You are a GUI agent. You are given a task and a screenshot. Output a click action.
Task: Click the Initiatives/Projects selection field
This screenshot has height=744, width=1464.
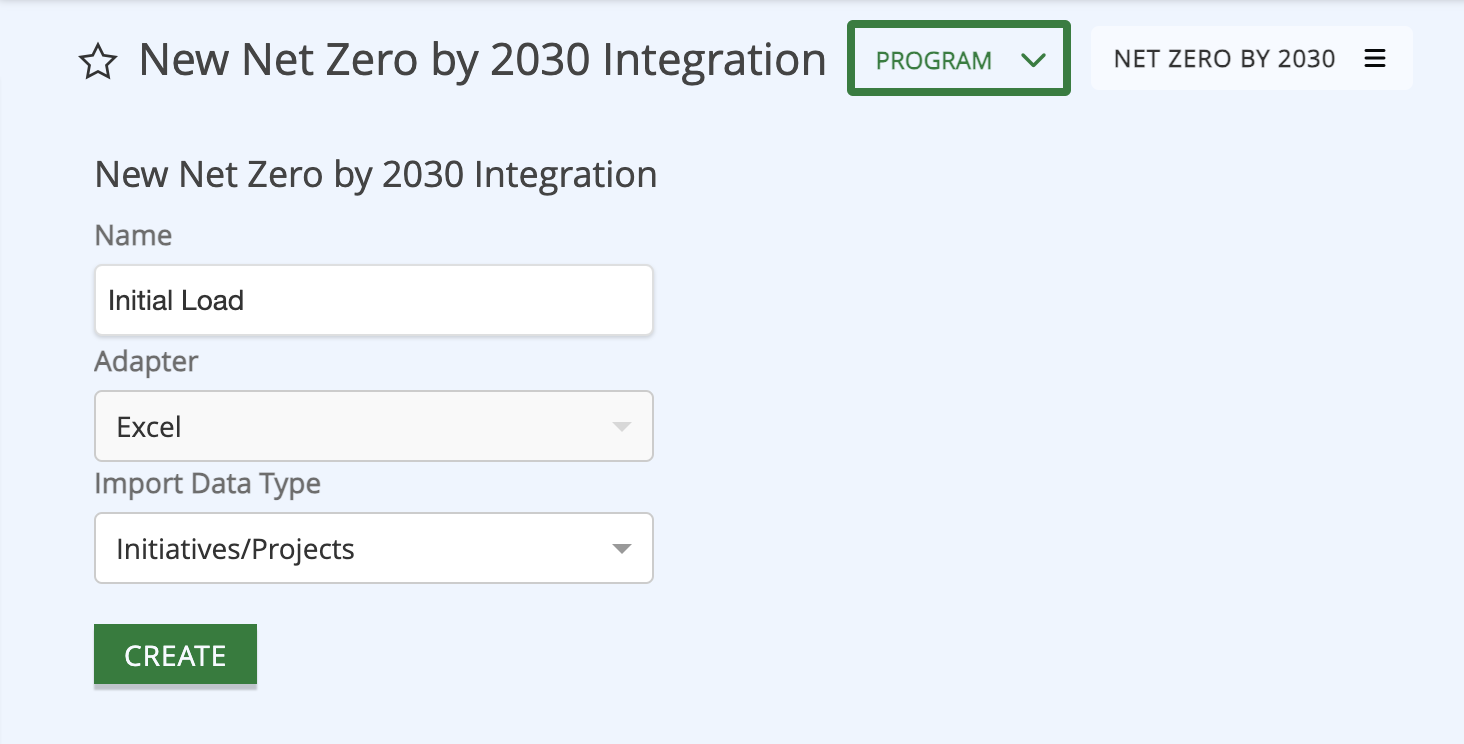(373, 548)
